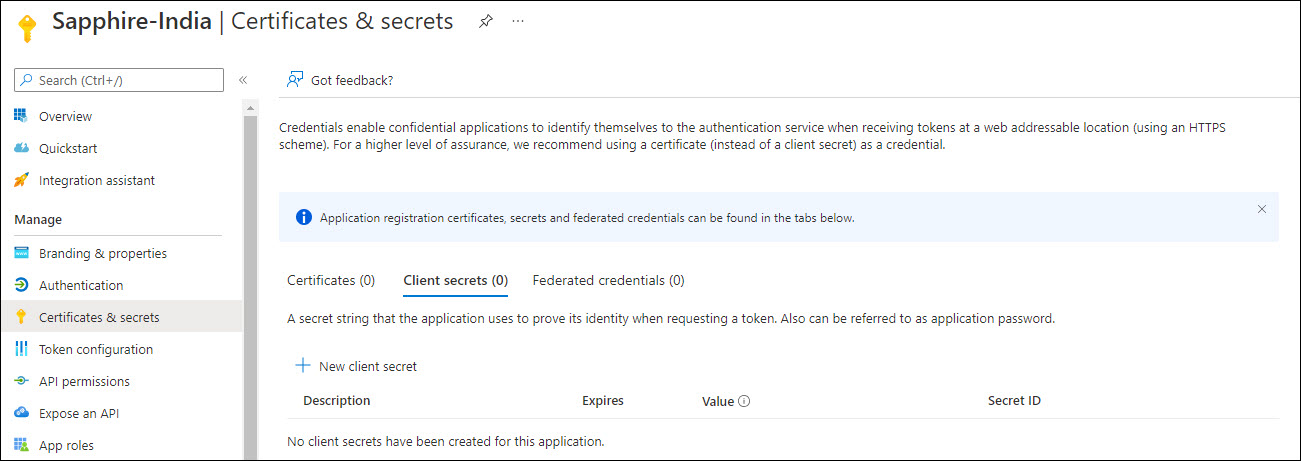Viewport: 1301px width, 461px height.
Task: Open the Federated credentials (0) tab
Action: (608, 281)
